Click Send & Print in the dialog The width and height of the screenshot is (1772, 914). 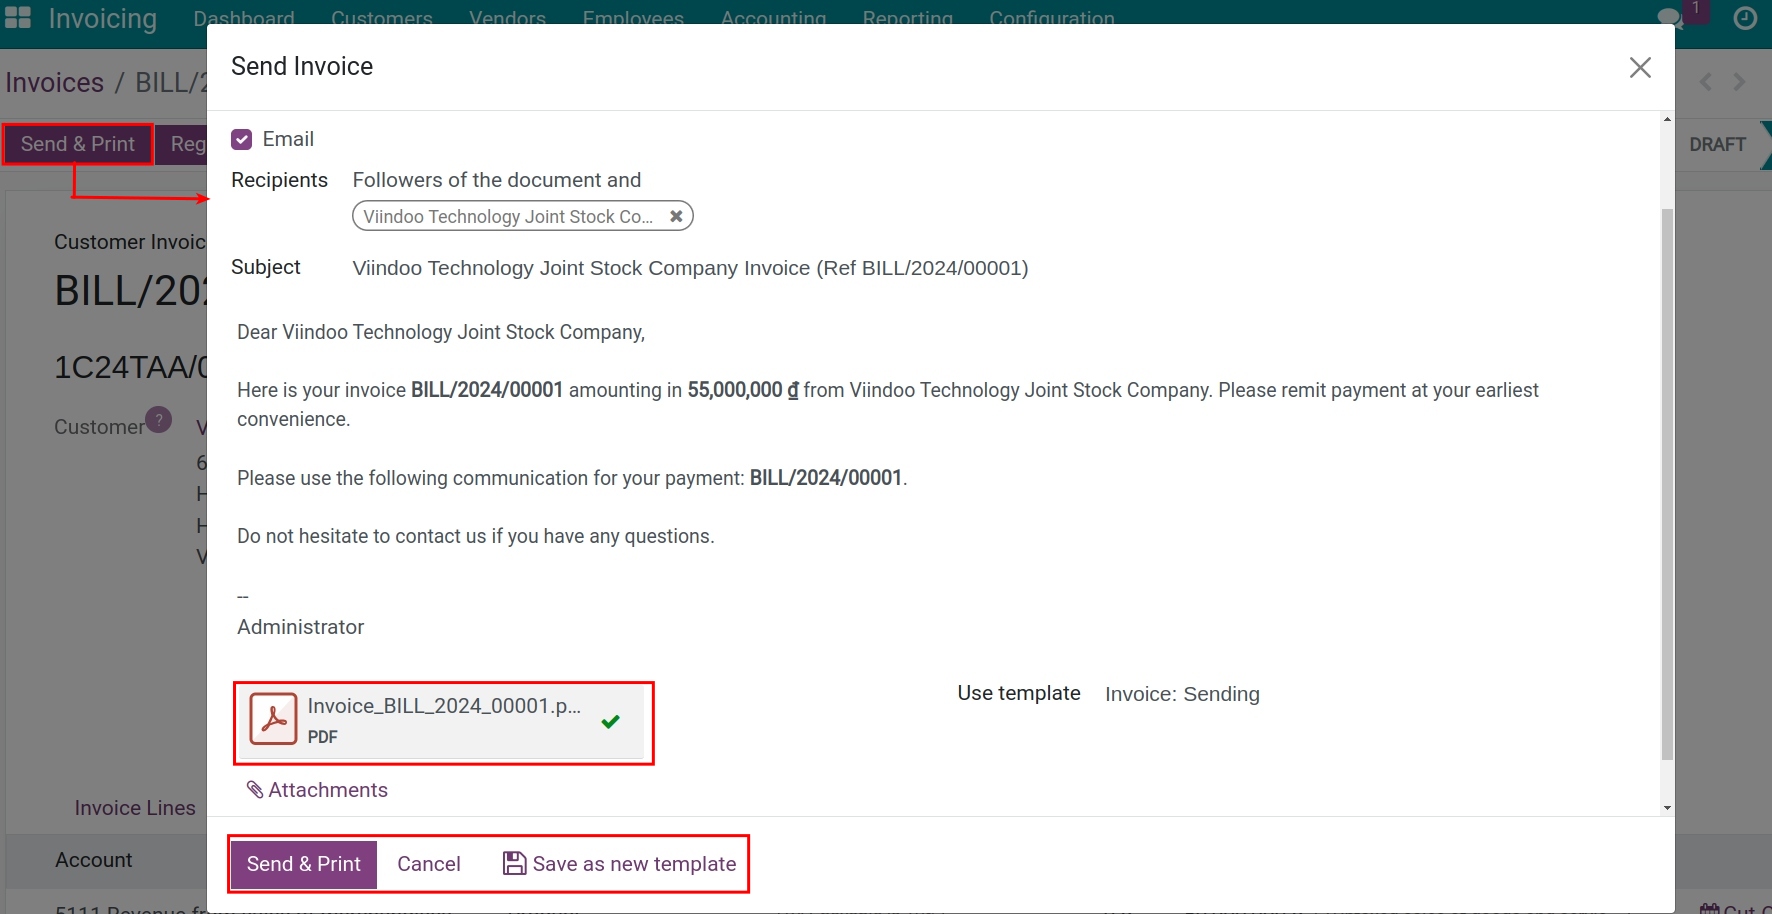coord(303,863)
